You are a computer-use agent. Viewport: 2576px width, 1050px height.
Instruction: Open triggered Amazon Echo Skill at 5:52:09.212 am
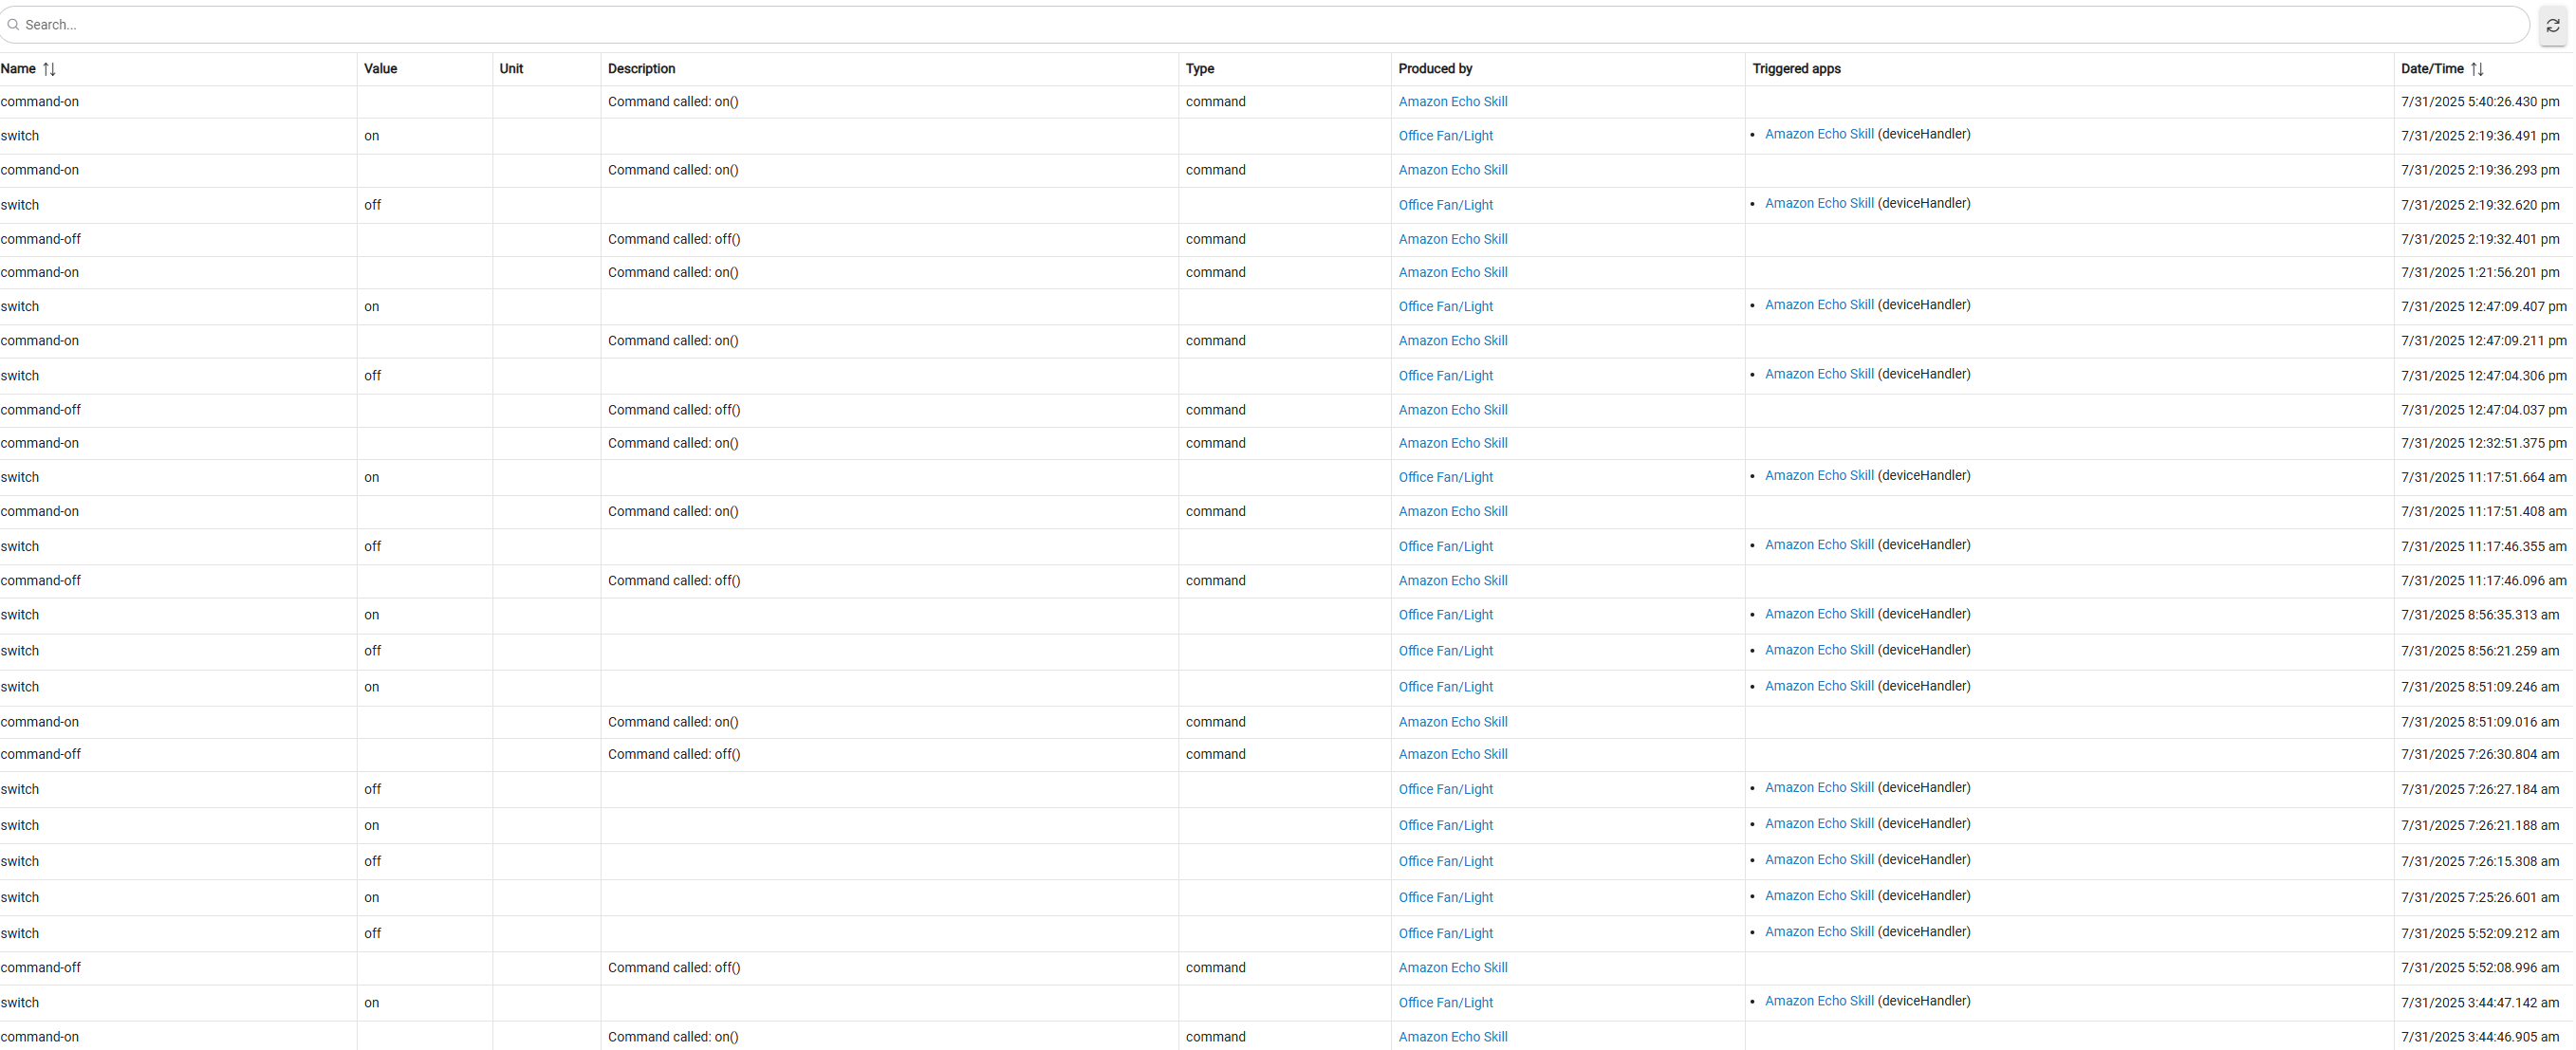pyautogui.click(x=1819, y=932)
